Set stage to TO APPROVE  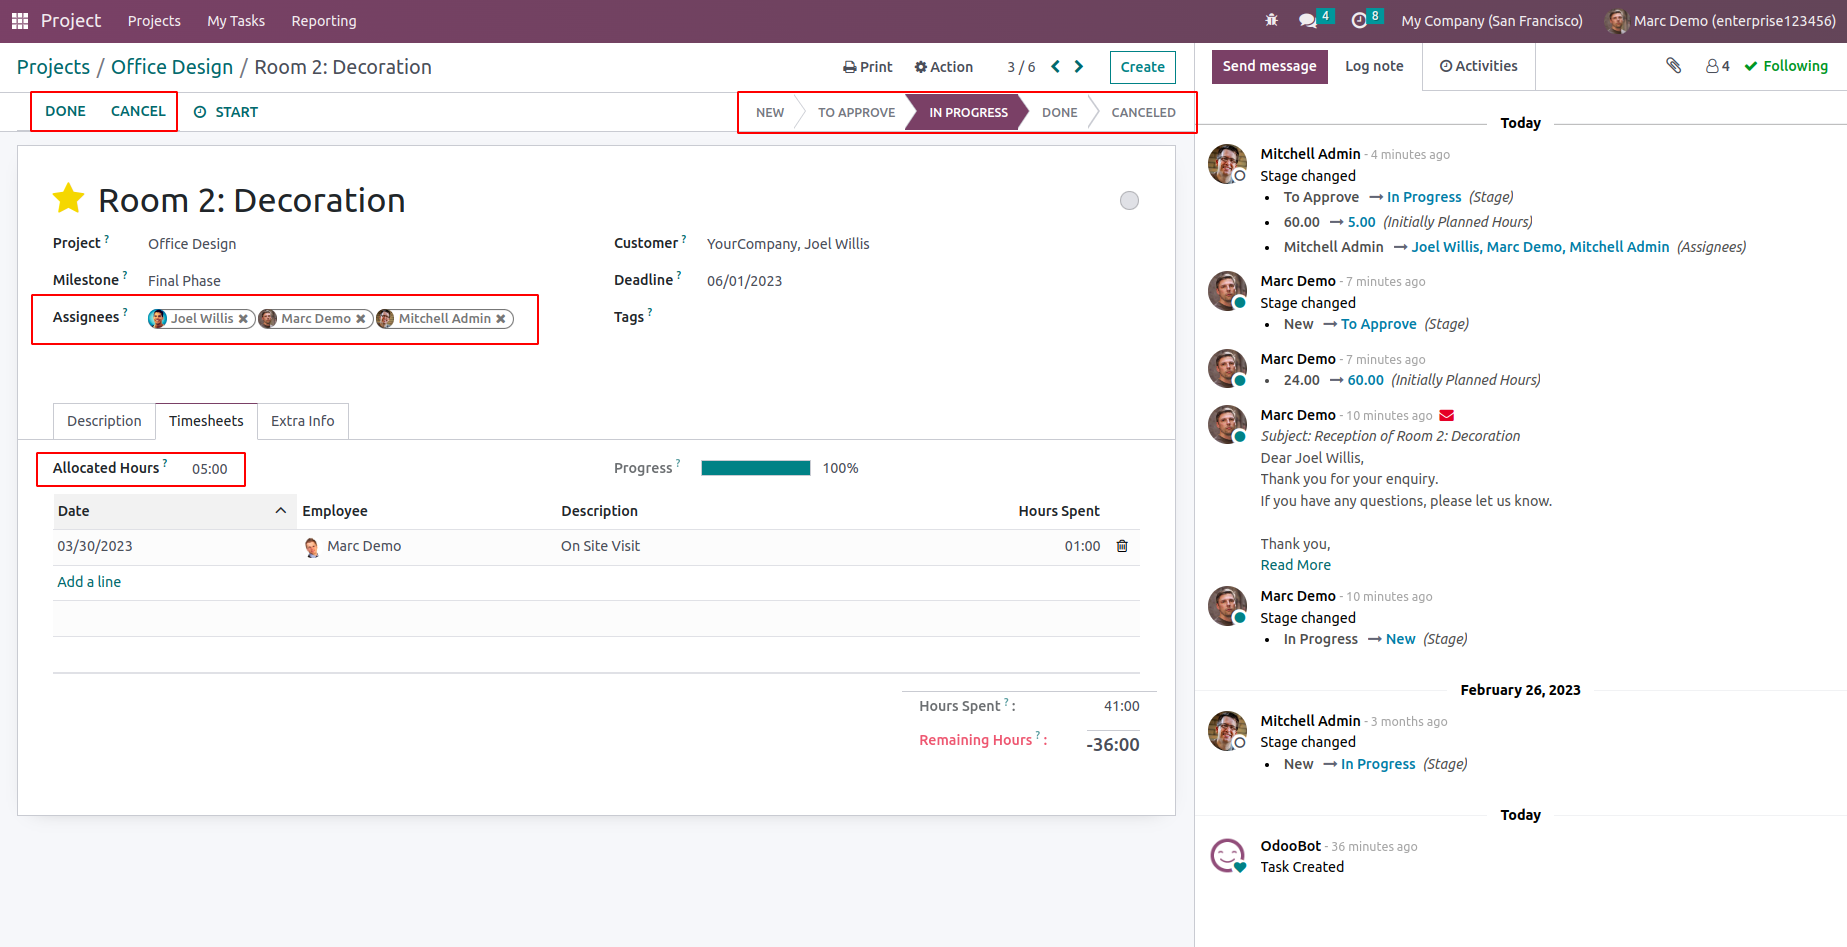tap(856, 112)
